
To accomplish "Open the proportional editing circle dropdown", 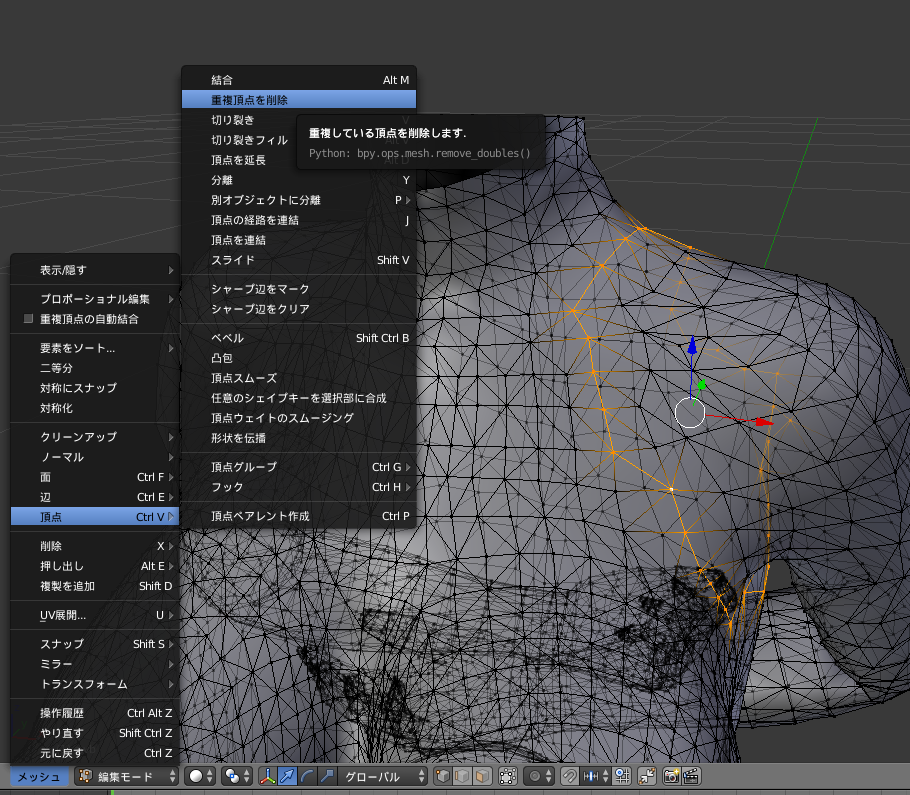I will [x=539, y=776].
